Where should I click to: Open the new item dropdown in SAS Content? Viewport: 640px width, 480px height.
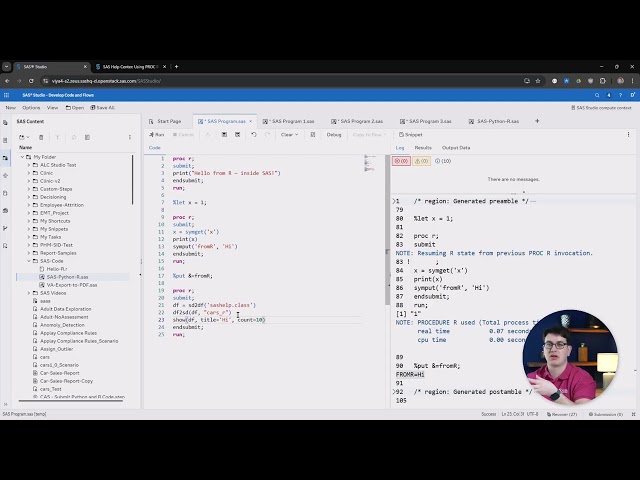point(24,138)
